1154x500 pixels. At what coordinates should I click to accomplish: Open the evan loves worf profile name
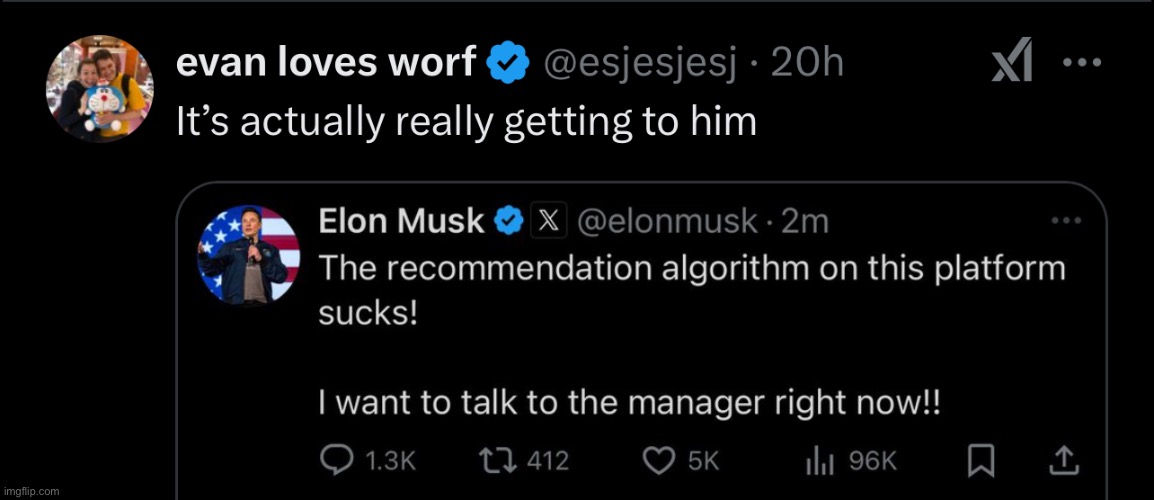pos(325,64)
